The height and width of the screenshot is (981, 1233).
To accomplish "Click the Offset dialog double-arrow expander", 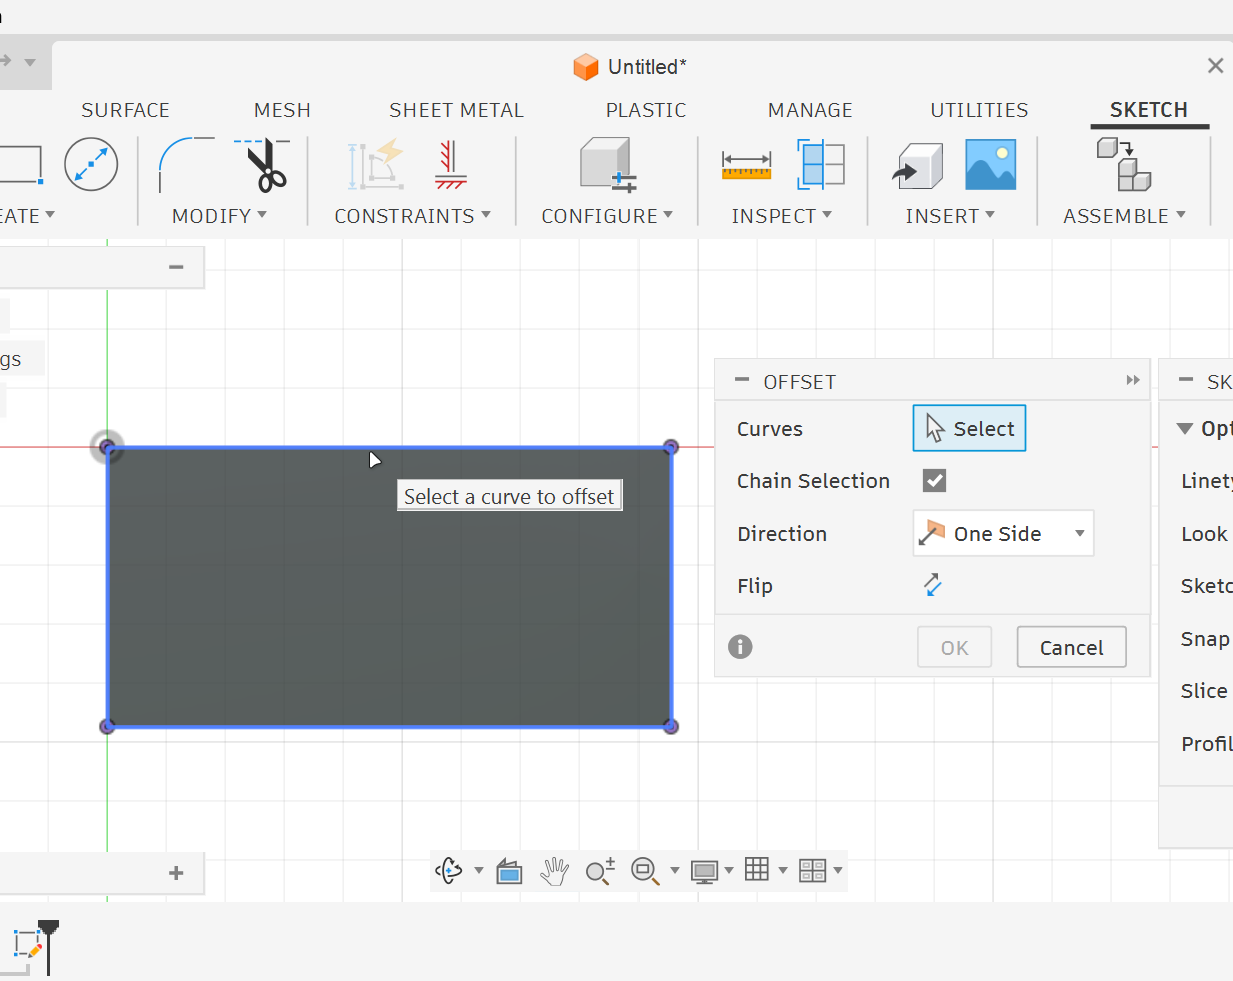I will [x=1133, y=380].
